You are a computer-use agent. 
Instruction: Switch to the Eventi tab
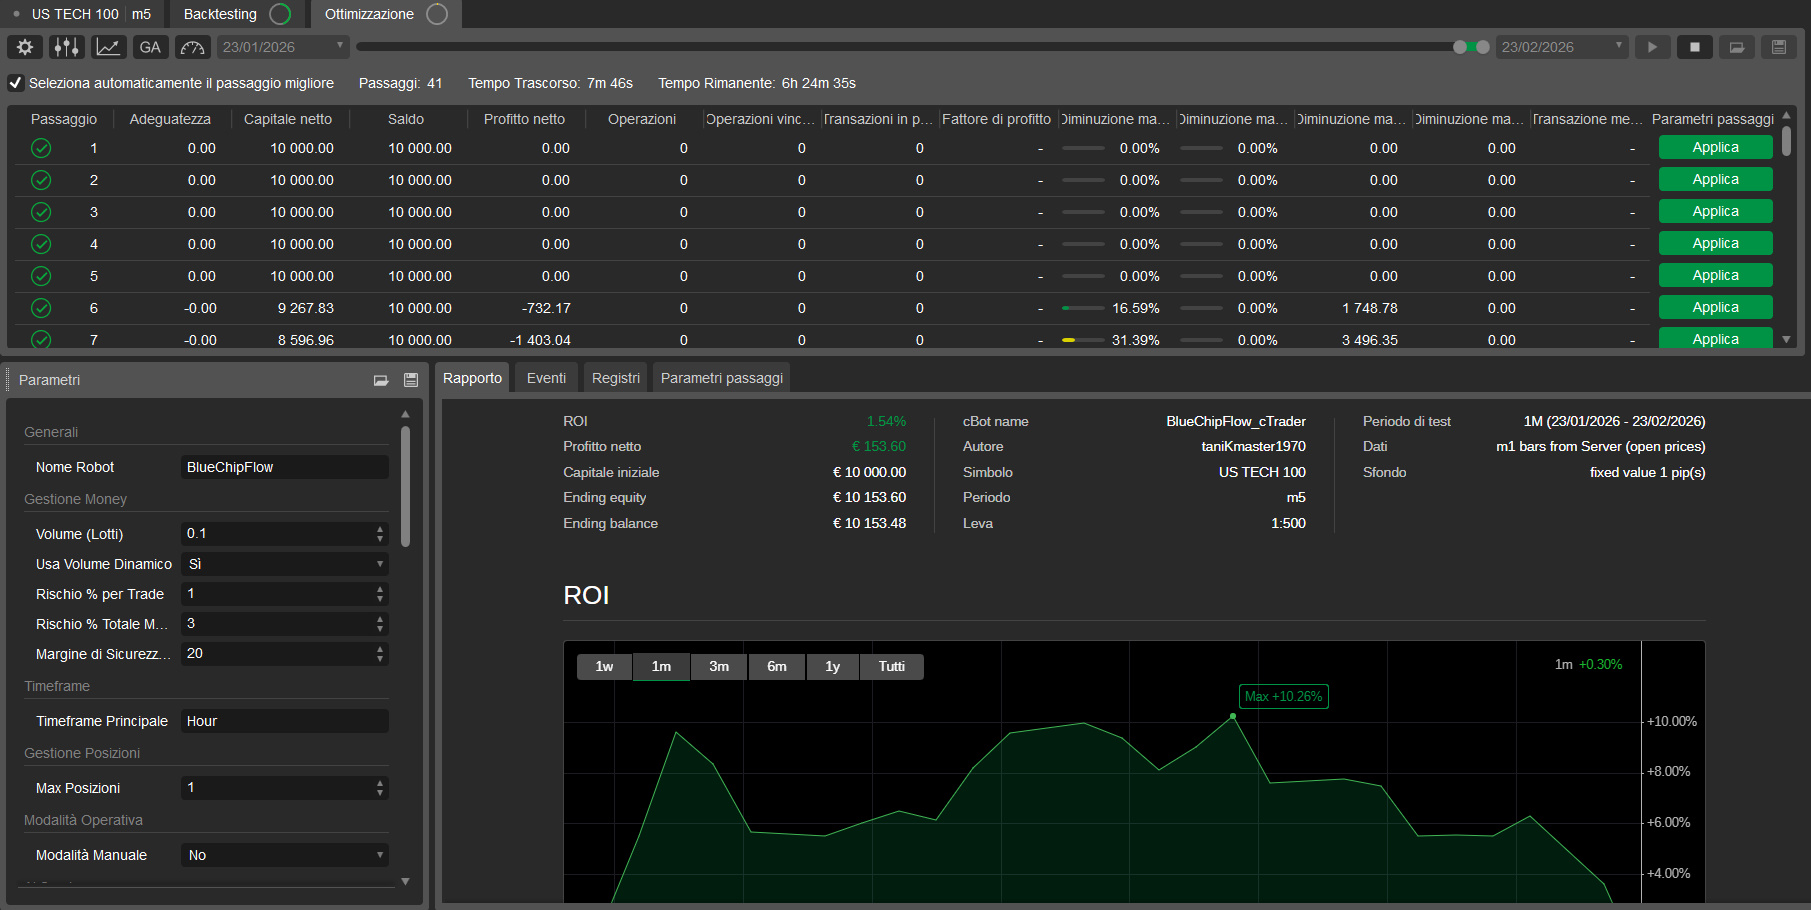545,377
